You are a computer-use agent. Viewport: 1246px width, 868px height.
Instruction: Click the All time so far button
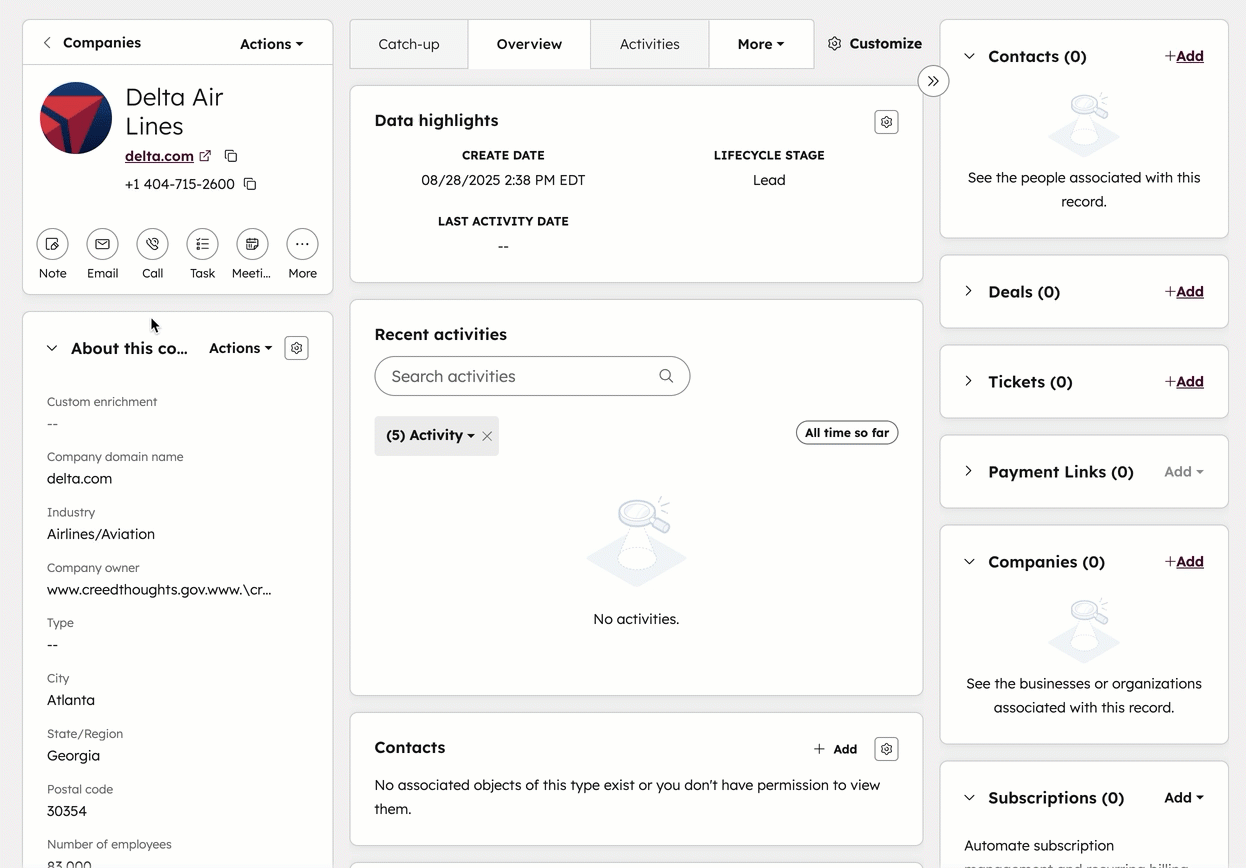[847, 433]
